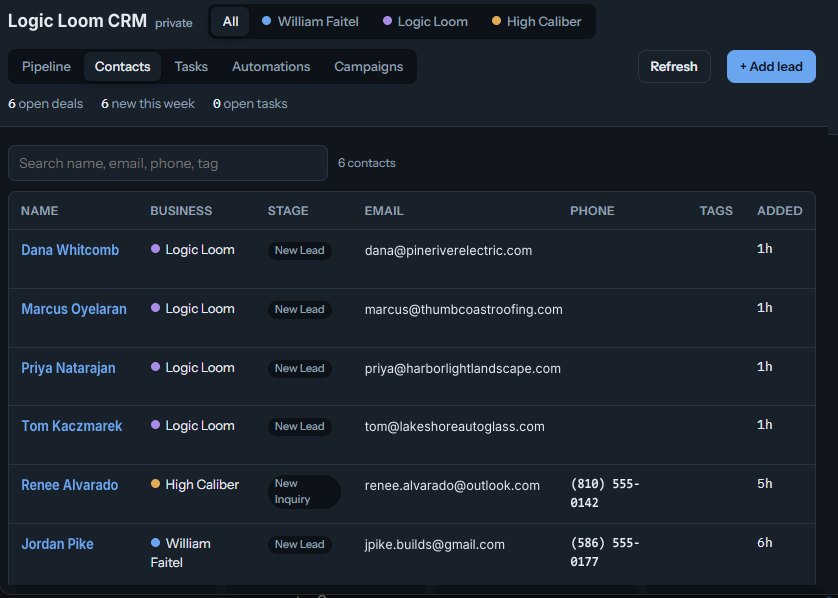Click the ADDED column header
The width and height of the screenshot is (838, 598).
pos(780,211)
